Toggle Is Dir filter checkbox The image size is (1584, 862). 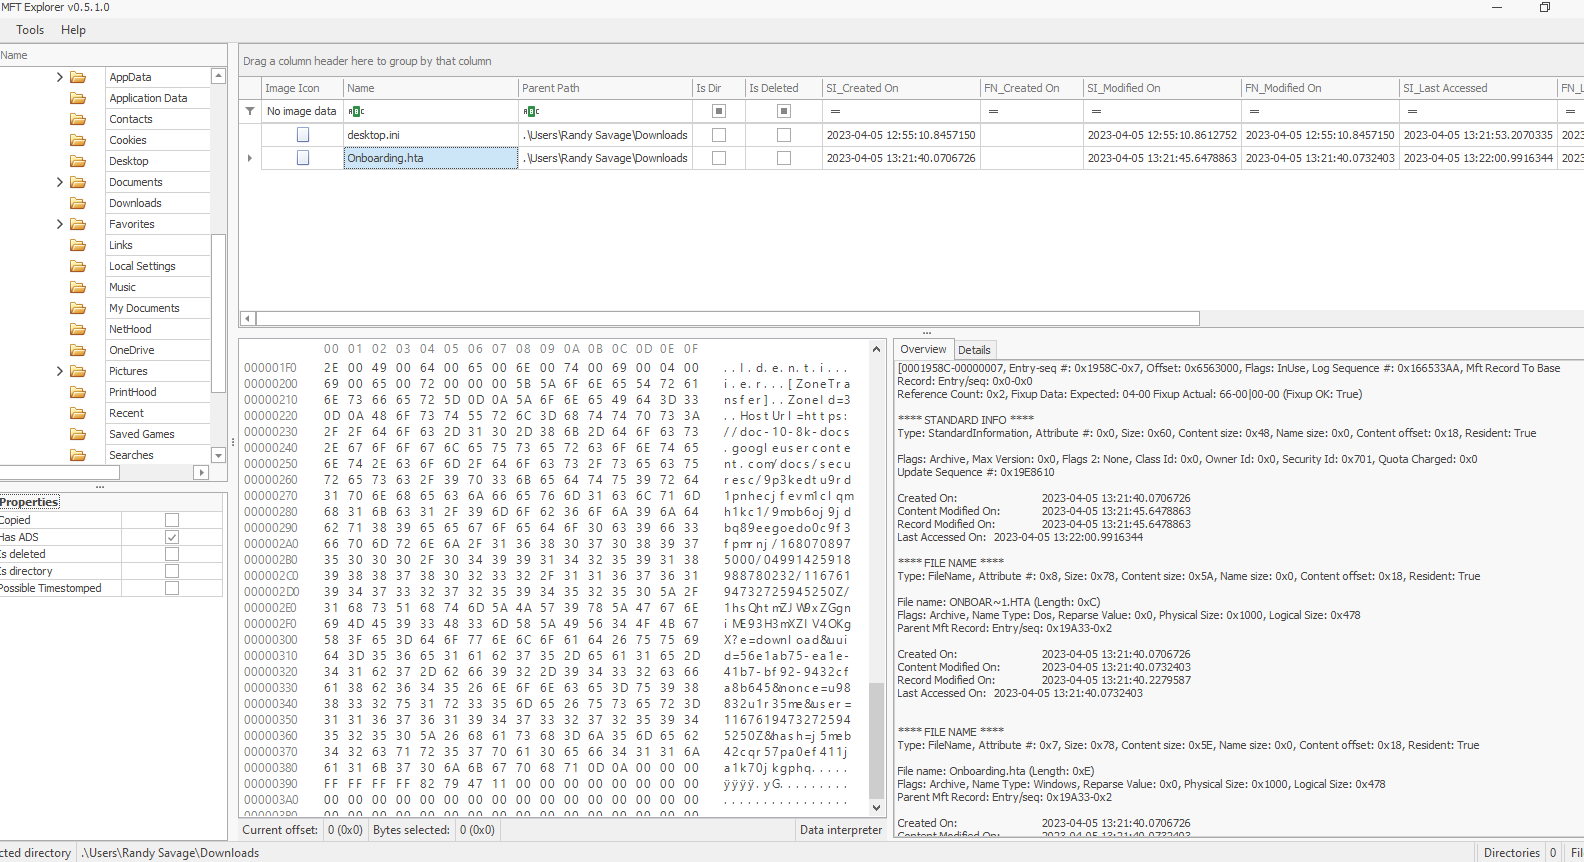[x=718, y=111]
